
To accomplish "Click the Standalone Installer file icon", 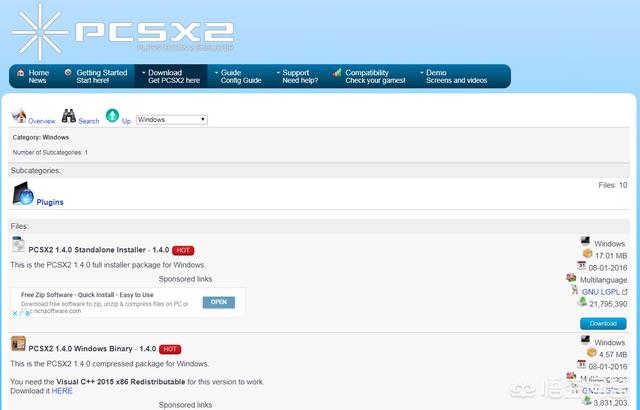I will pos(18,246).
